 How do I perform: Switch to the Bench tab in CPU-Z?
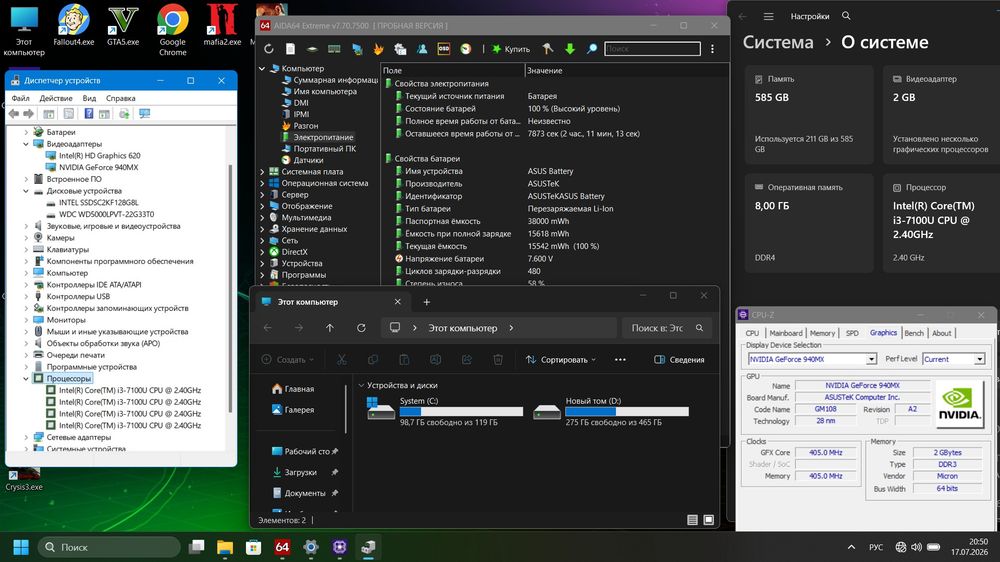click(x=913, y=333)
